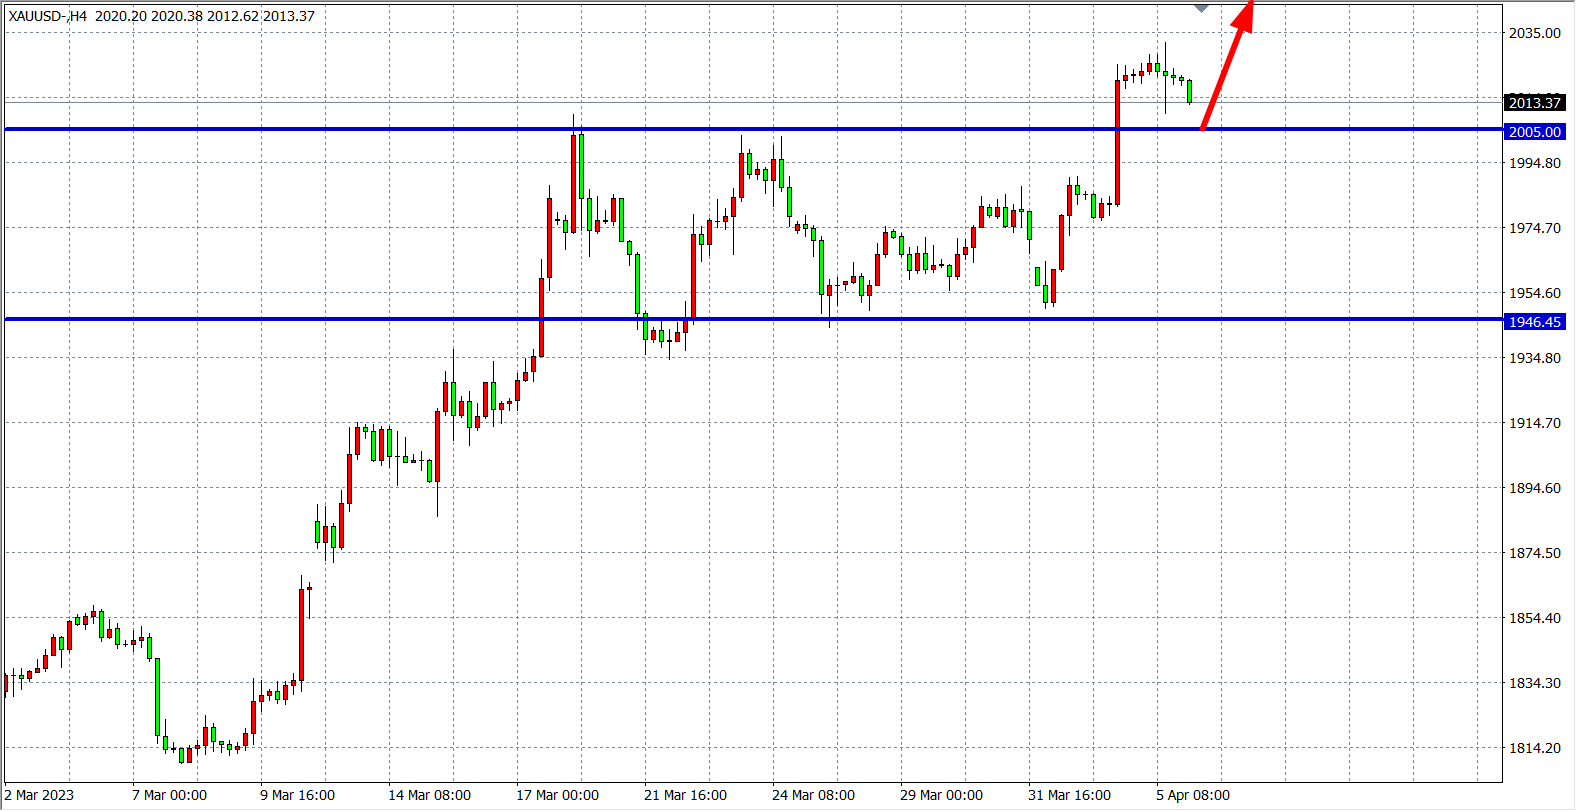The image size is (1576, 811).
Task: Click the latest green candle near 2013
Action: coord(1189,92)
